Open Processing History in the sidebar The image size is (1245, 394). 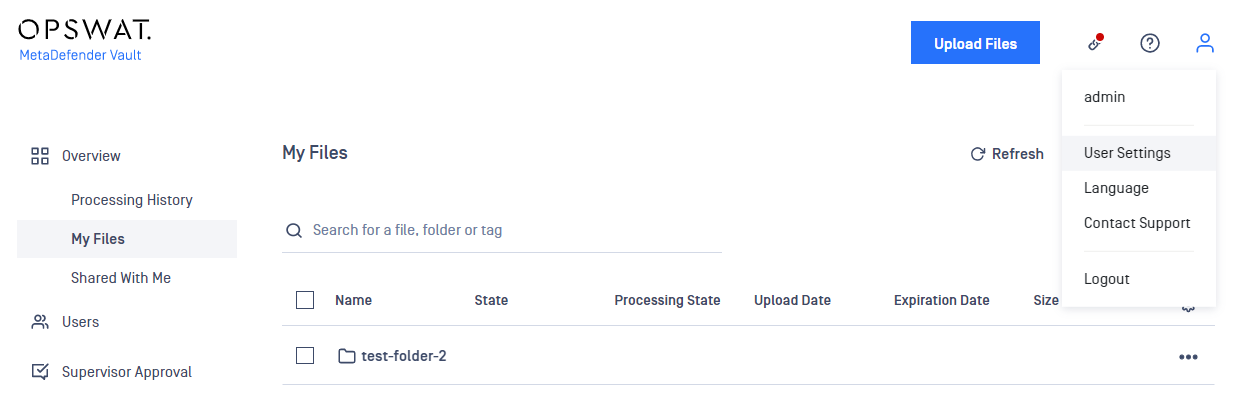pyautogui.click(x=132, y=200)
